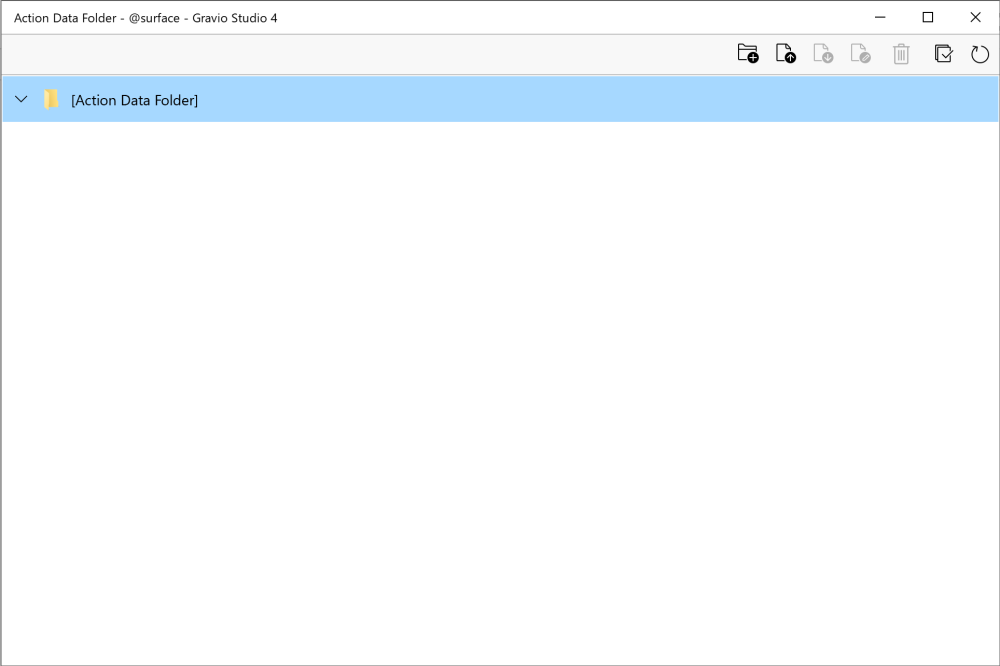Click the file upload arrow icon
Image resolution: width=1000 pixels, height=666 pixels.
click(786, 53)
